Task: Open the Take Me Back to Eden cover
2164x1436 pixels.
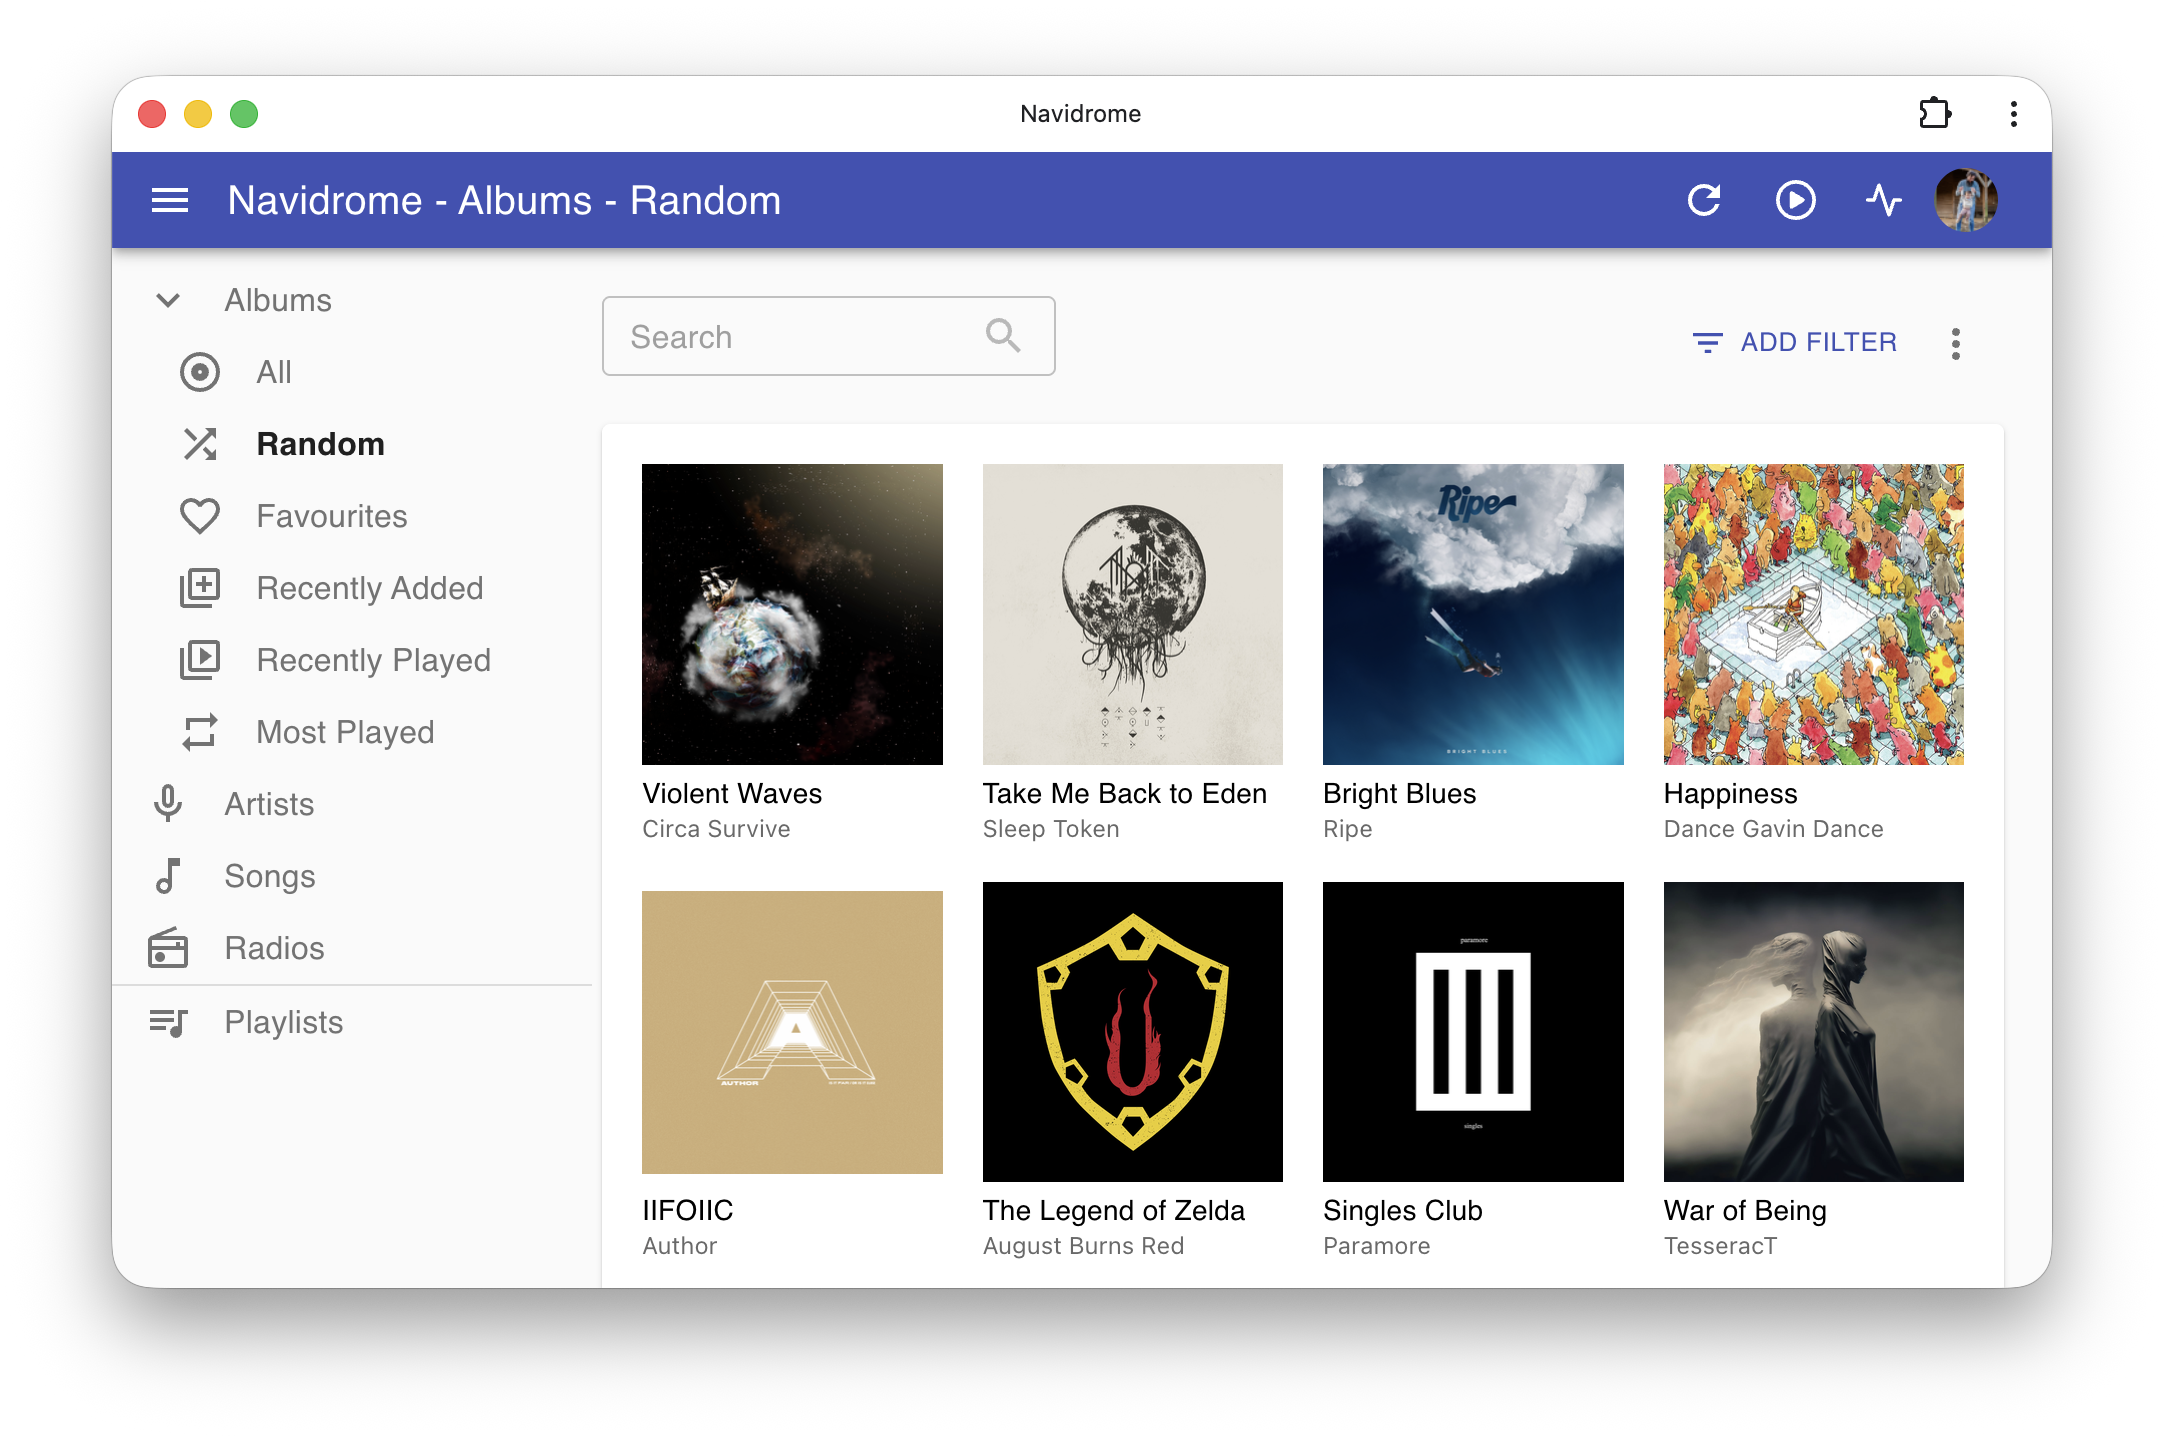Action: [1133, 614]
